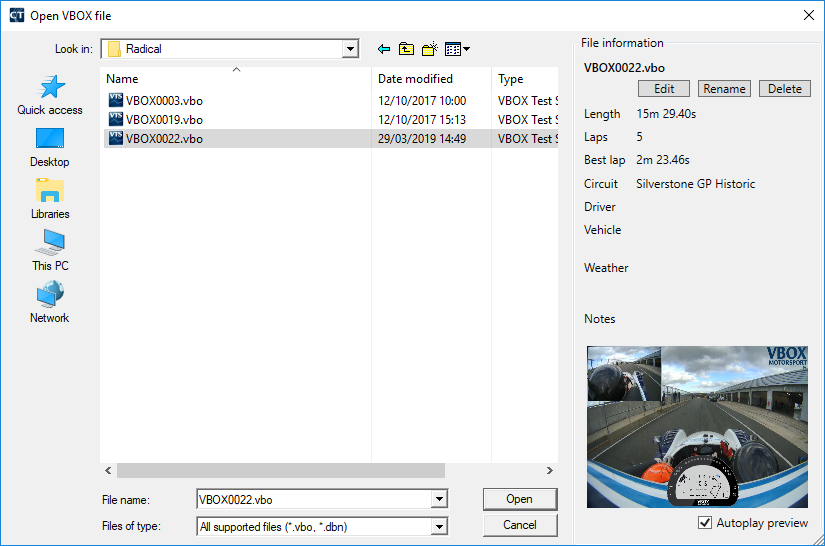Viewport: 825px width, 546px height.
Task: Open This PC location
Action: point(50,251)
